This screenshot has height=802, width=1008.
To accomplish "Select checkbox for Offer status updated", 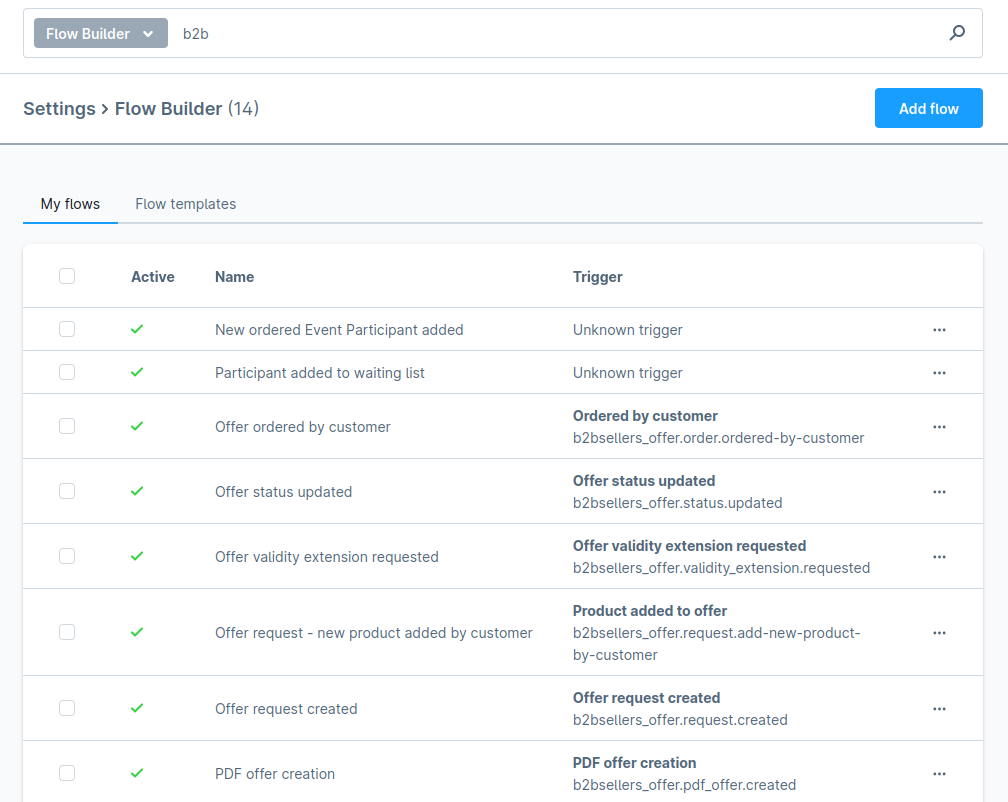I will coord(67,491).
